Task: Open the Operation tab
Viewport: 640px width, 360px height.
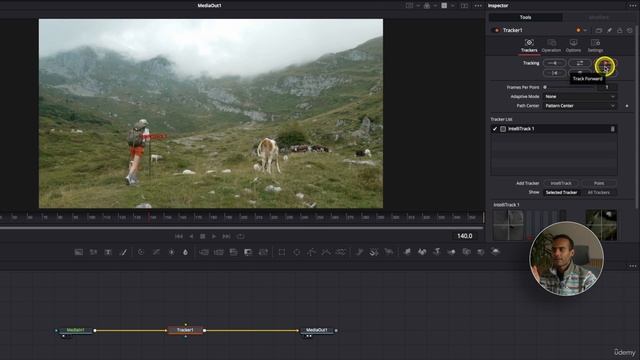Action: [x=551, y=46]
